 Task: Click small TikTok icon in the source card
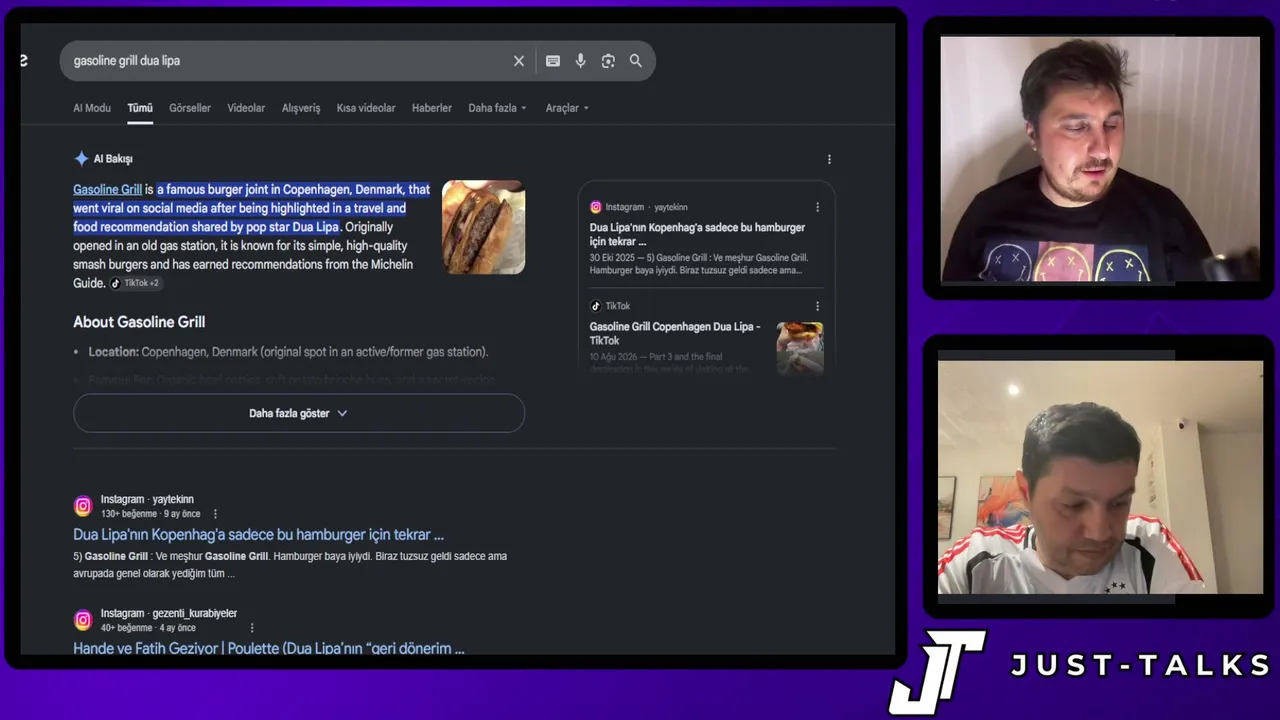coord(596,306)
